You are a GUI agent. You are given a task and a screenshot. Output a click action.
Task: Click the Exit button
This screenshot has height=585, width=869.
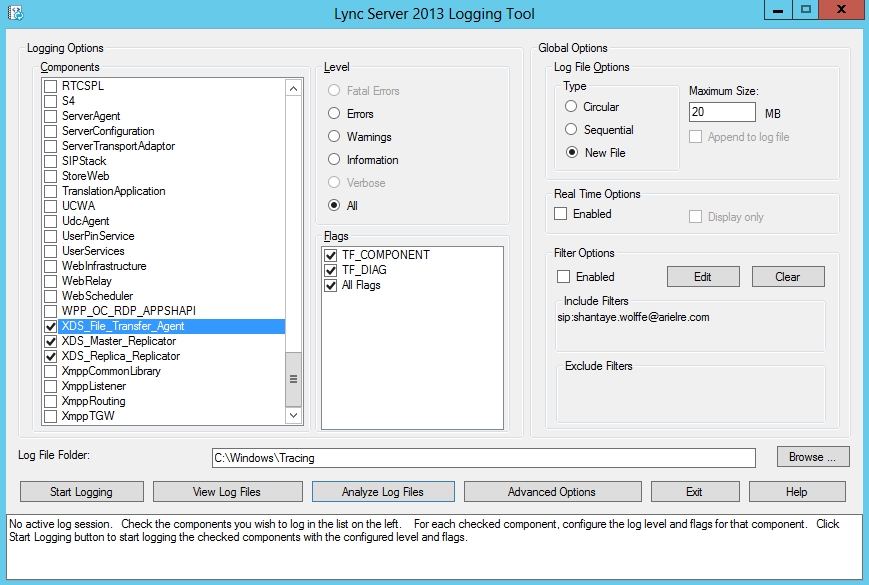click(x=694, y=491)
